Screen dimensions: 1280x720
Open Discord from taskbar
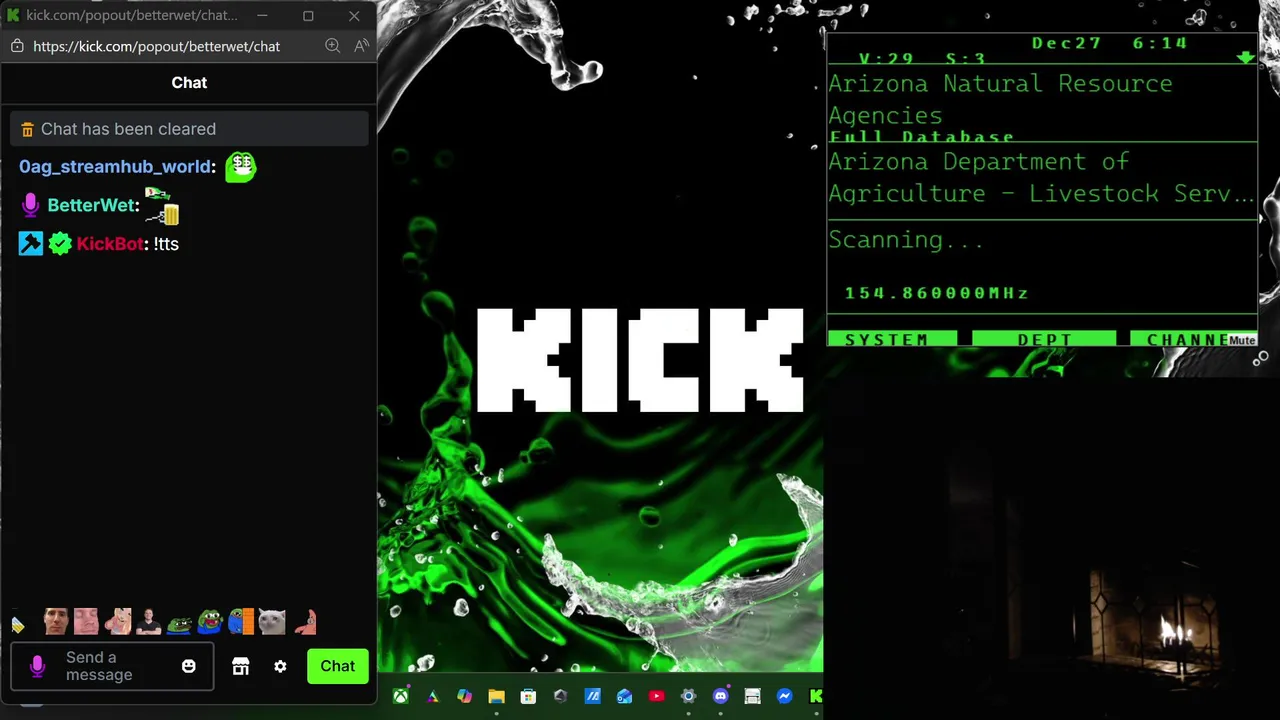coord(720,696)
